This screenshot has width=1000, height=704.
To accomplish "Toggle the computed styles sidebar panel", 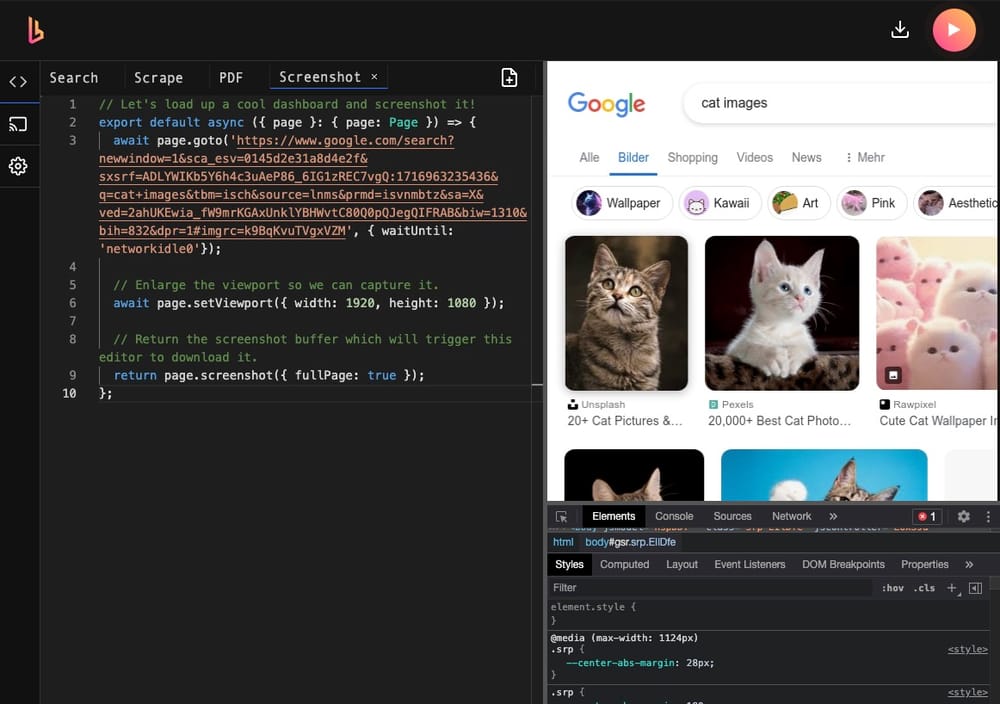I will 624,564.
